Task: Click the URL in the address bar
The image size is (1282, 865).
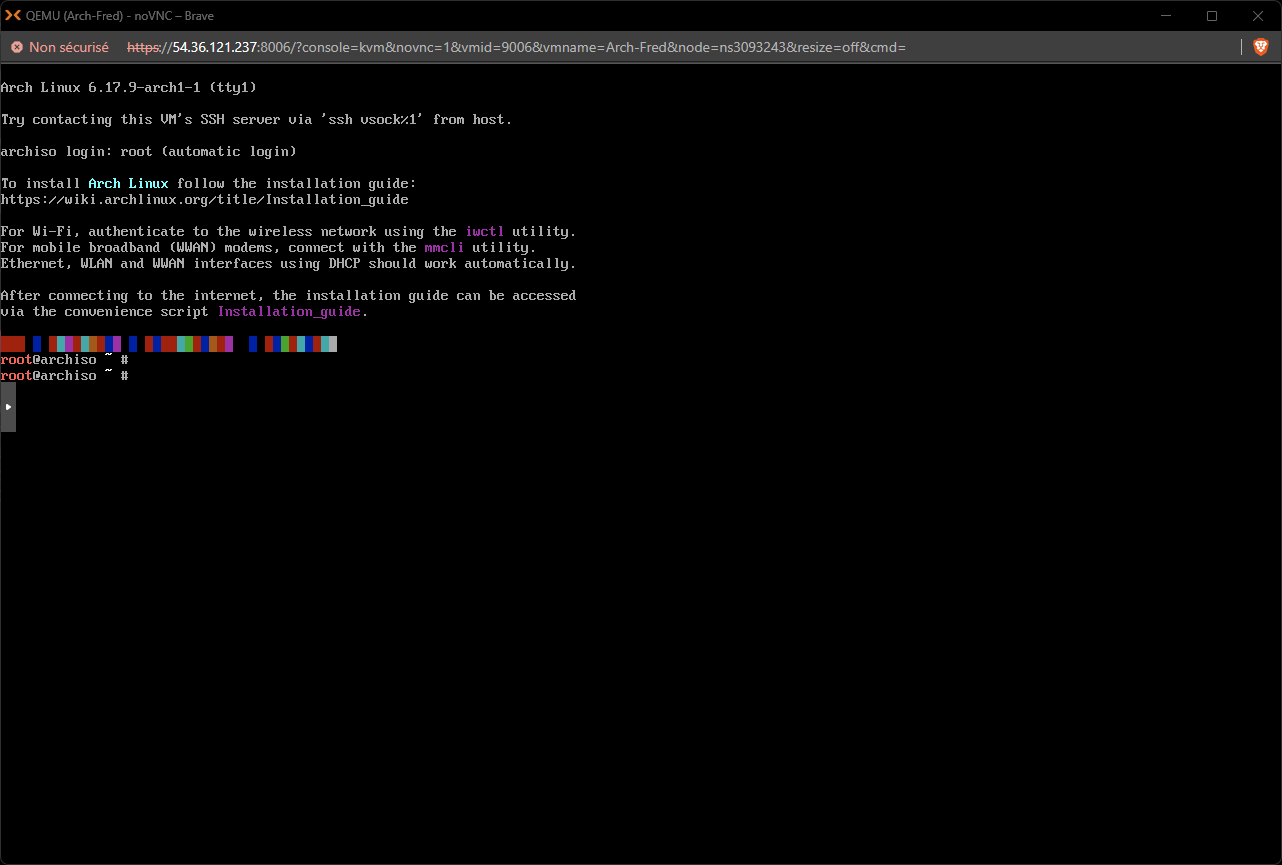Action: [515, 47]
